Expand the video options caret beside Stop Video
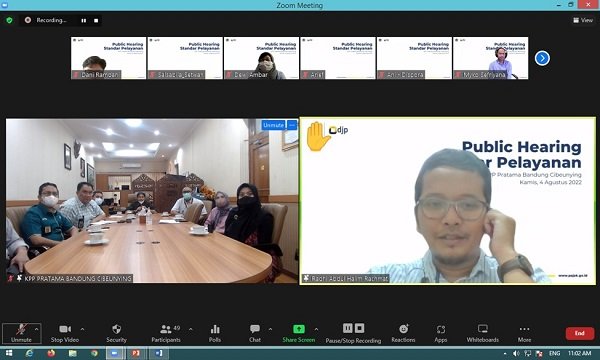Screen dimensions: 600x360 (x=82, y=329)
